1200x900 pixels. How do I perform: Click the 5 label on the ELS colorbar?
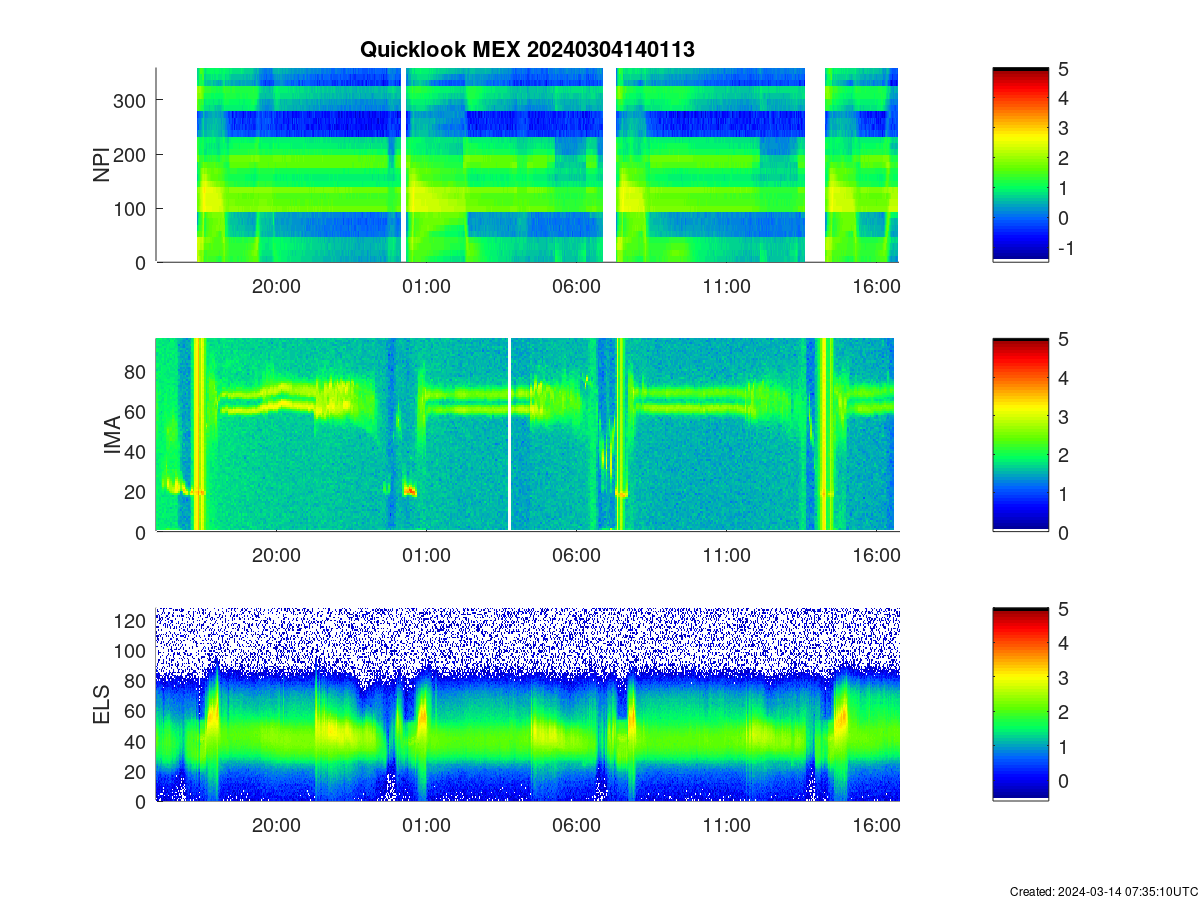1066,609
